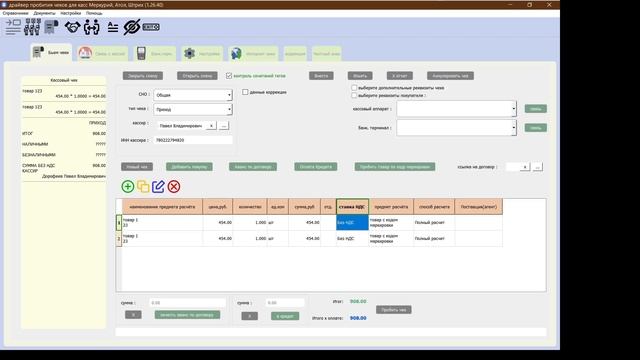Screen dimensions: 640x360
Task: Click the X-отчет button
Action: (400, 76)
